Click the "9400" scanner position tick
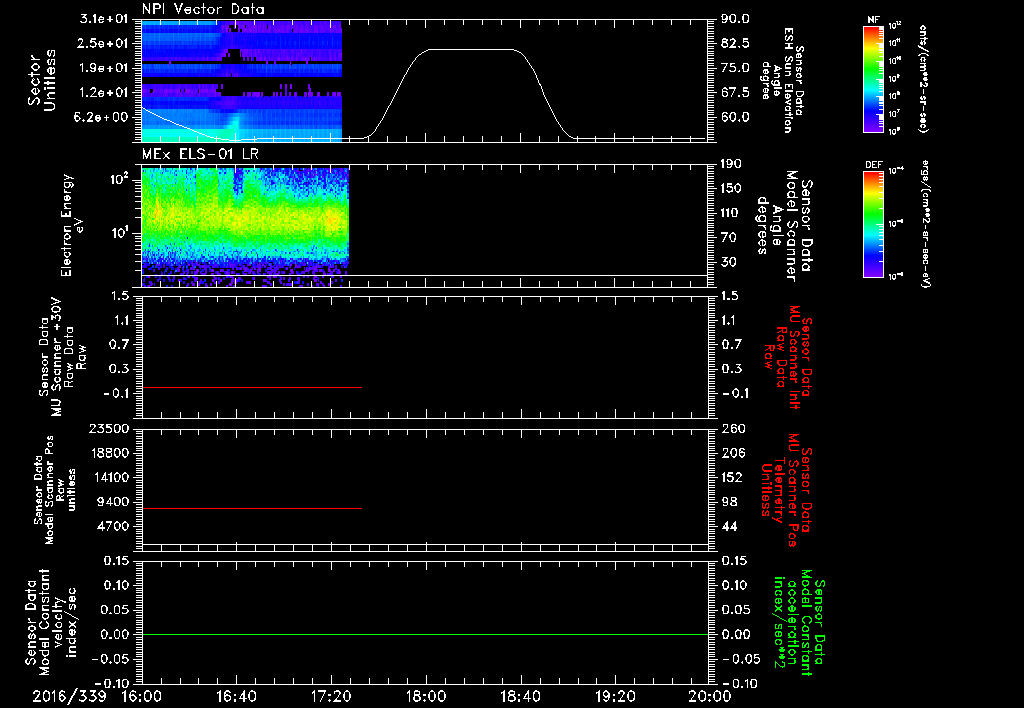This screenshot has width=1024, height=708. click(x=114, y=502)
